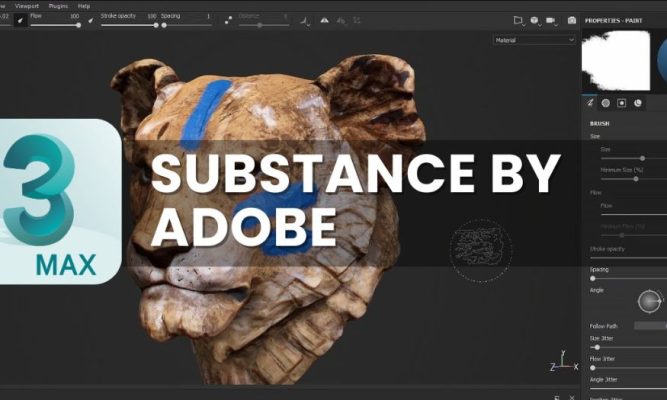Select the material tab icon in properties
Viewport: 667px width, 400px height.
click(638, 102)
